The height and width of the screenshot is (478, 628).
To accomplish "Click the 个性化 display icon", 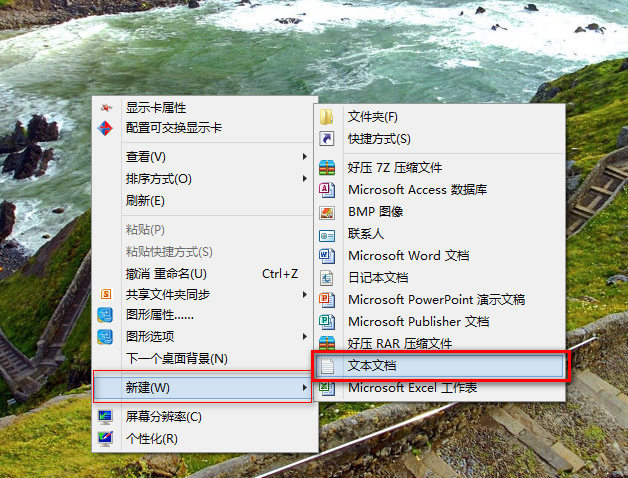I will tap(105, 439).
